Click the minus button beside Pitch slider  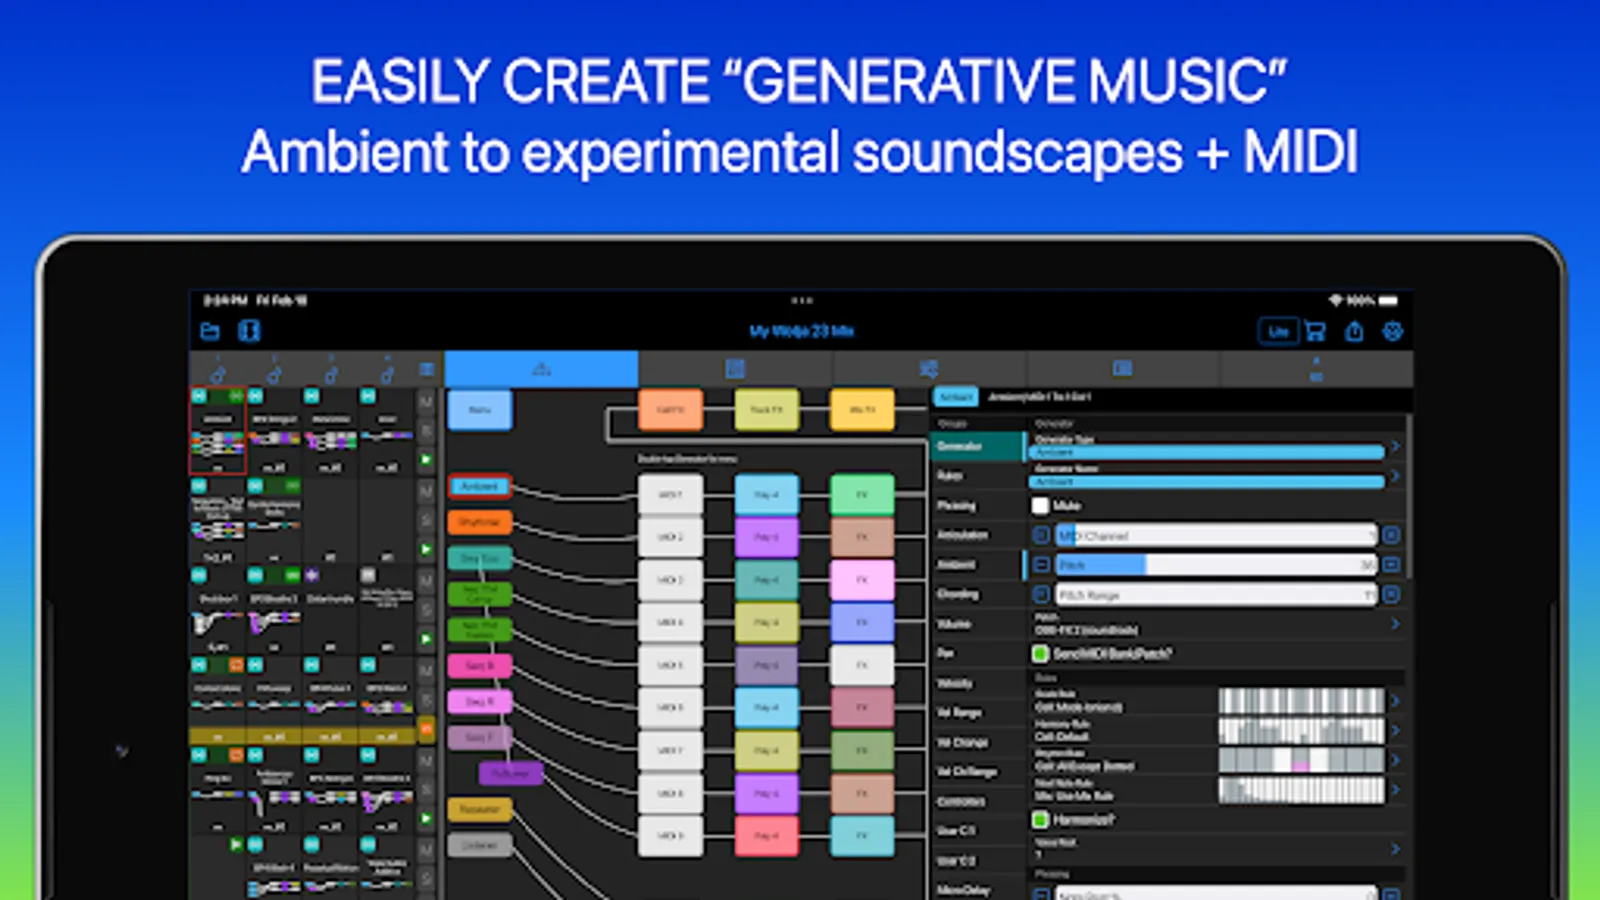(1041, 565)
